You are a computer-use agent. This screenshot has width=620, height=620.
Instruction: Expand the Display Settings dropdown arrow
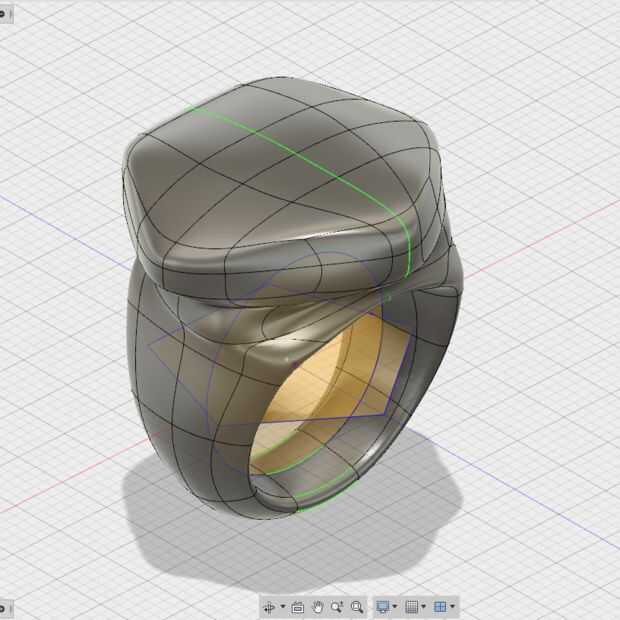[x=395, y=606]
